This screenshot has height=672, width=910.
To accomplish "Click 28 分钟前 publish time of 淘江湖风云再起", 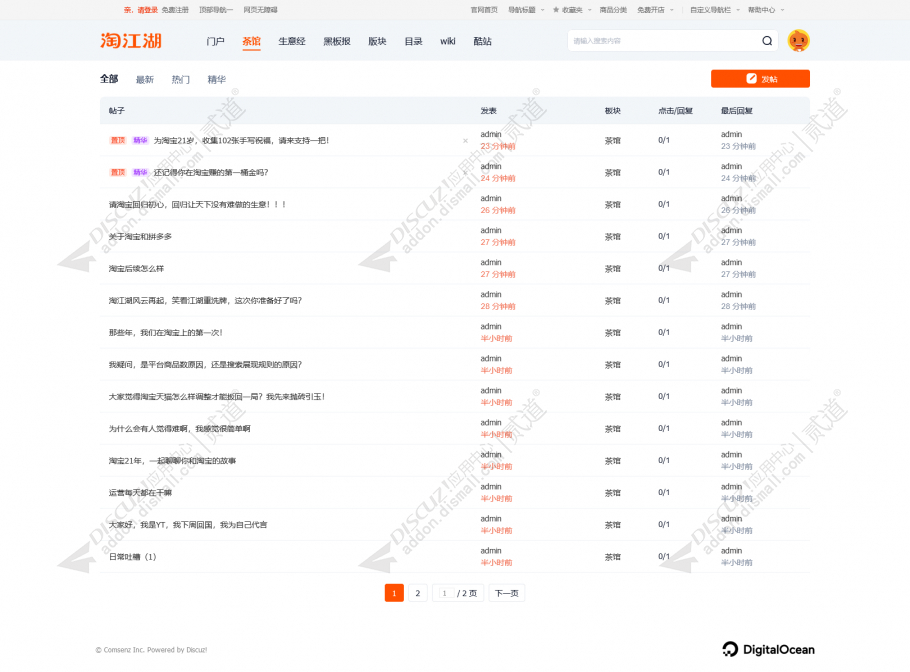I will [498, 306].
